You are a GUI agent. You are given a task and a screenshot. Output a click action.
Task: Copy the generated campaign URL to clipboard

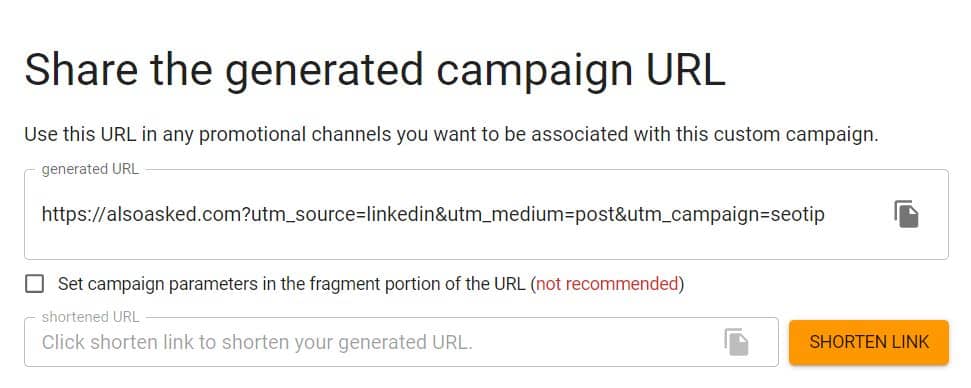tap(906, 214)
